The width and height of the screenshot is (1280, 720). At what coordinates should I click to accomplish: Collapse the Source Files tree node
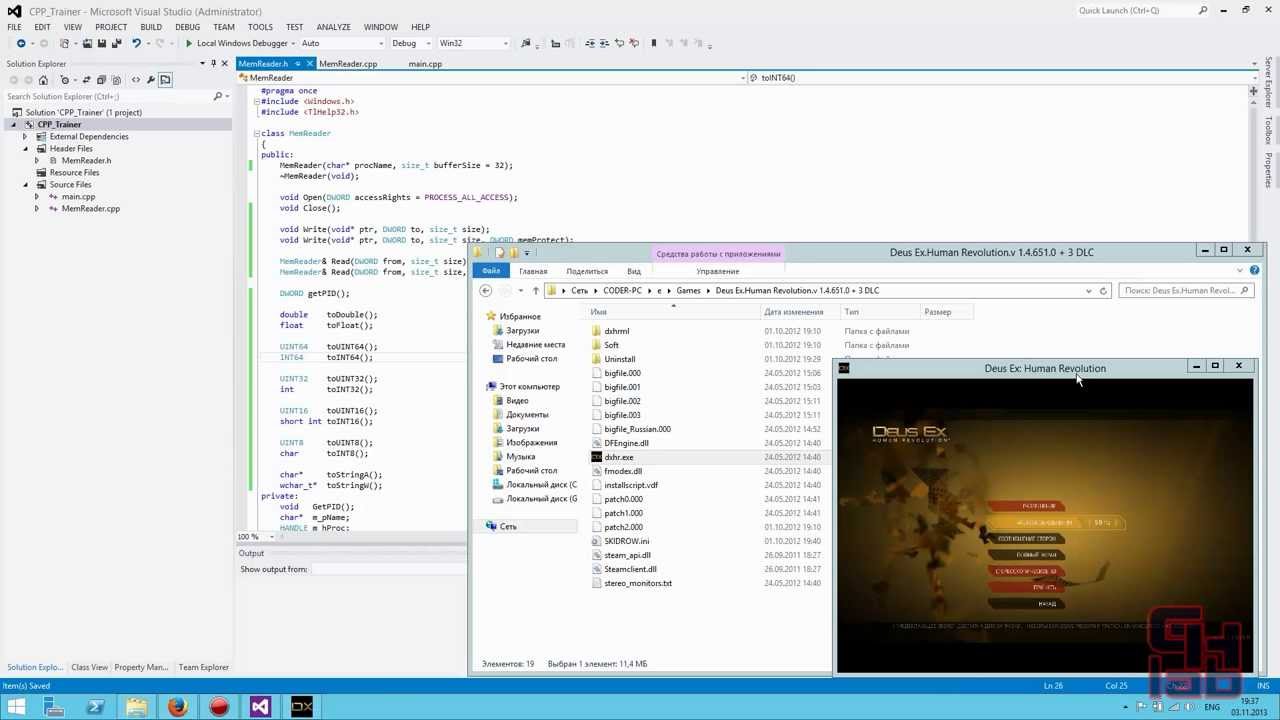point(27,184)
